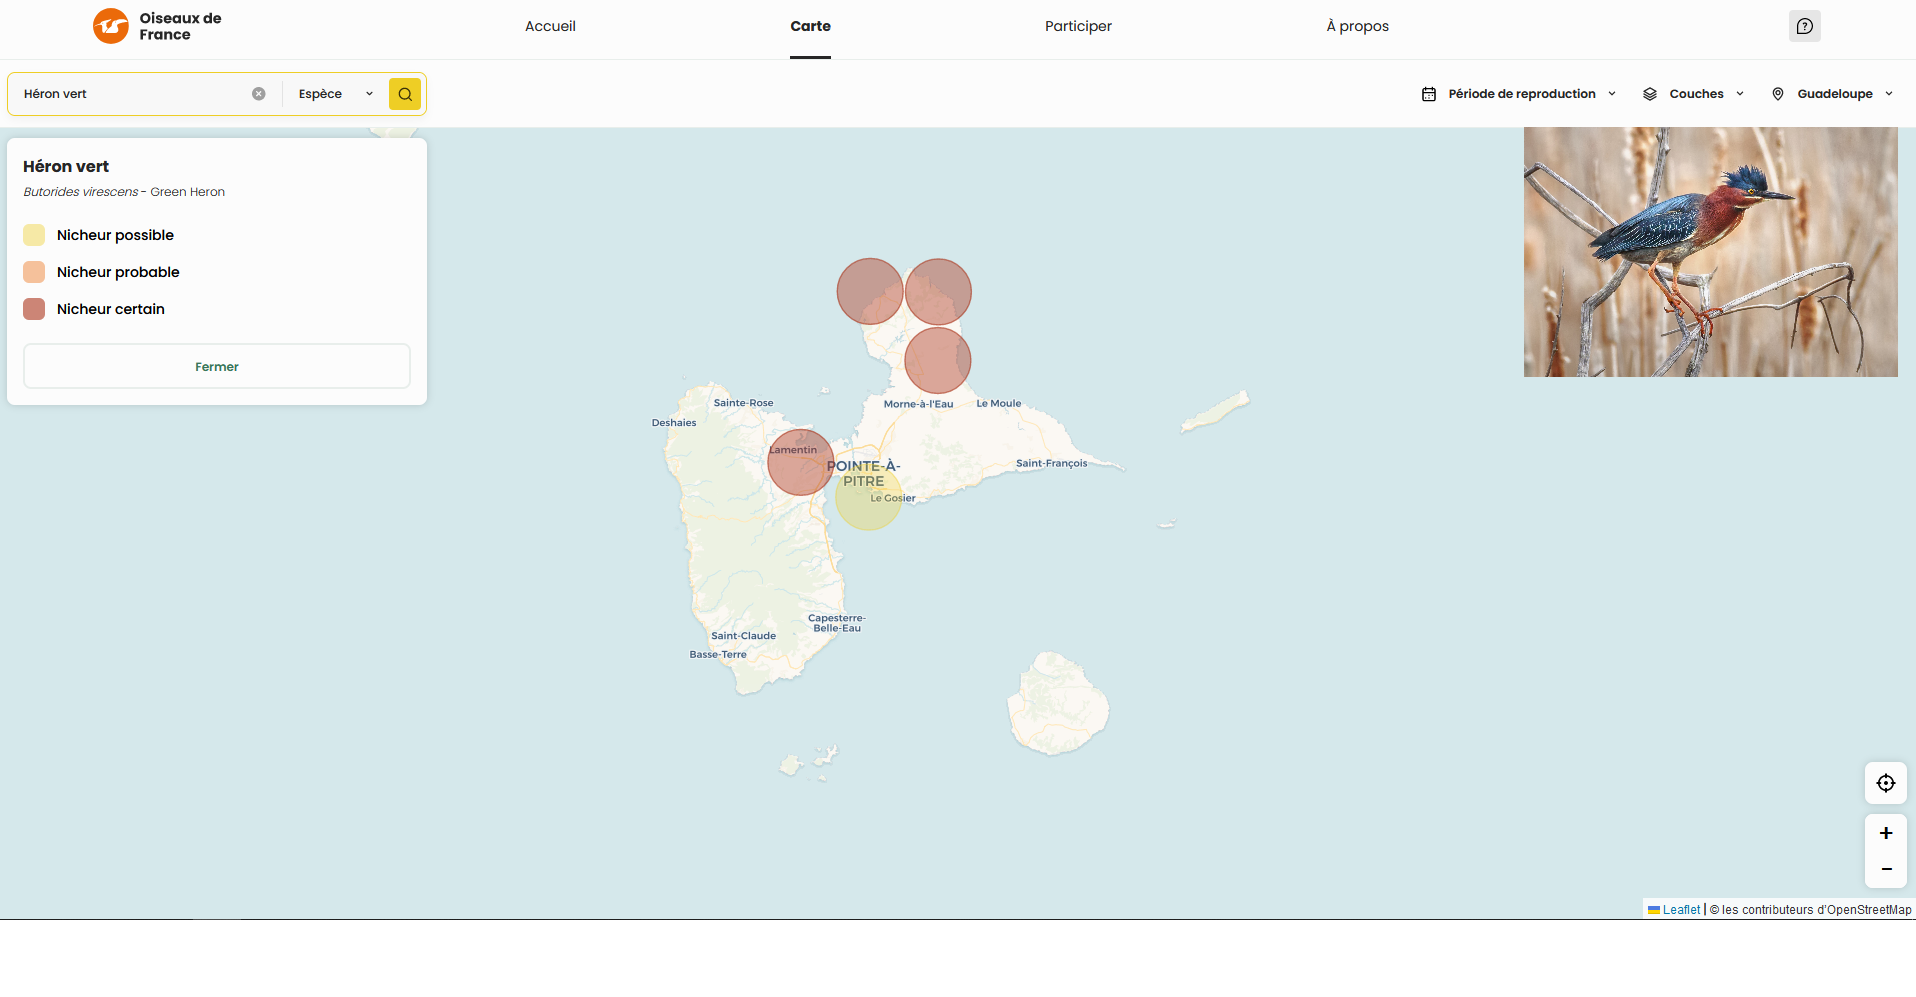
Task: Click the Nicheur probable legend label
Action: pyautogui.click(x=118, y=272)
